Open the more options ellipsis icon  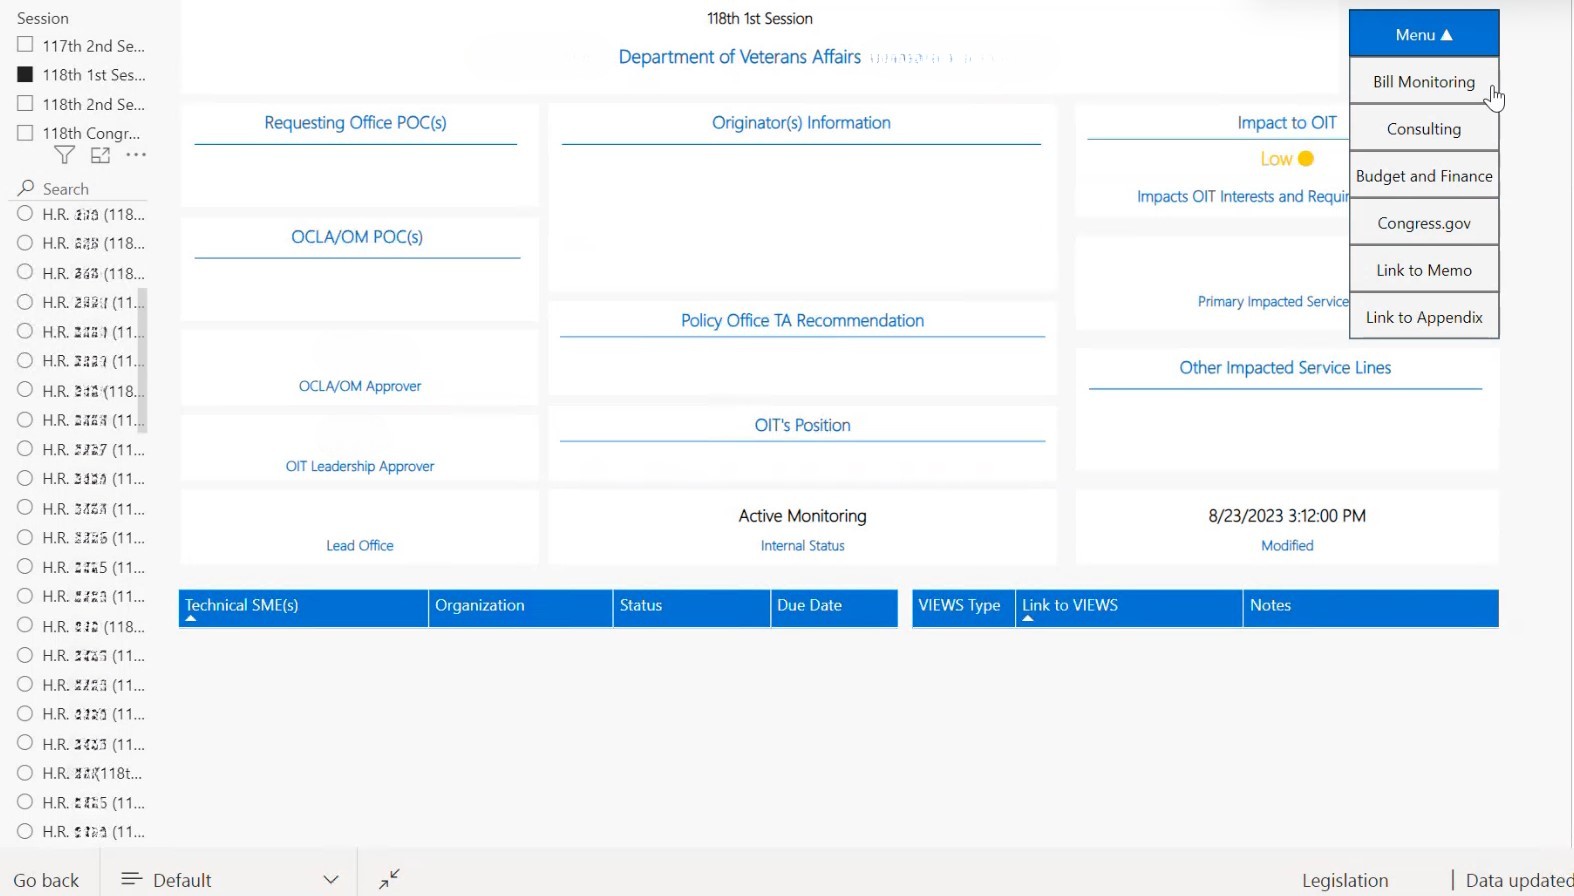coord(136,155)
